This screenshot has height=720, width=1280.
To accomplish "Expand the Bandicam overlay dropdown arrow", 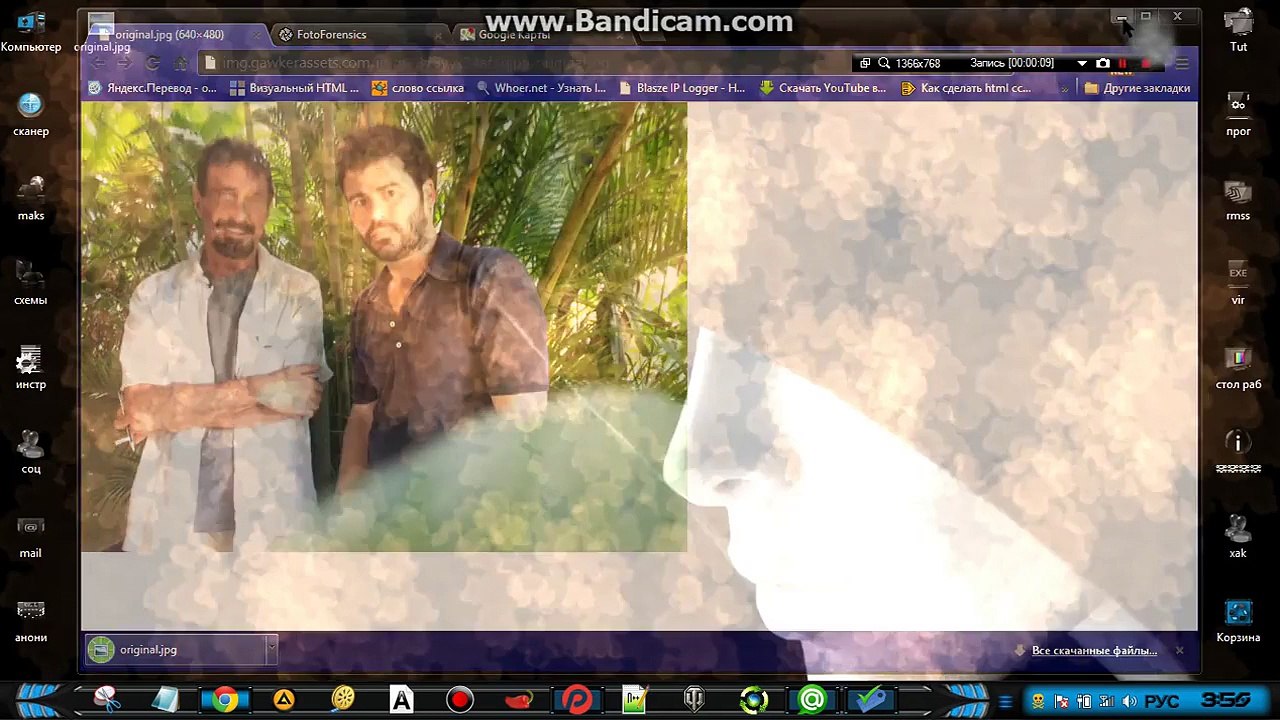I will click(x=1081, y=63).
